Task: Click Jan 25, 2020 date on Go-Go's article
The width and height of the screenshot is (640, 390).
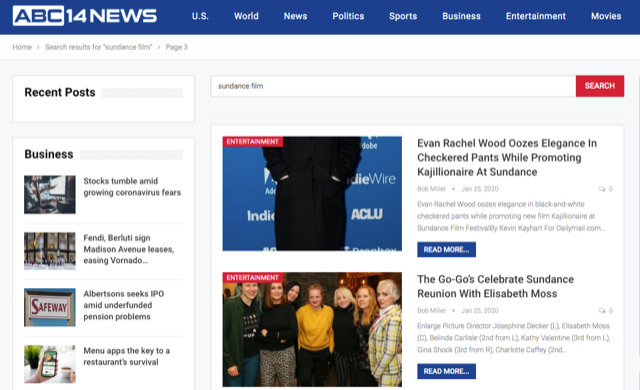Action: pos(480,310)
